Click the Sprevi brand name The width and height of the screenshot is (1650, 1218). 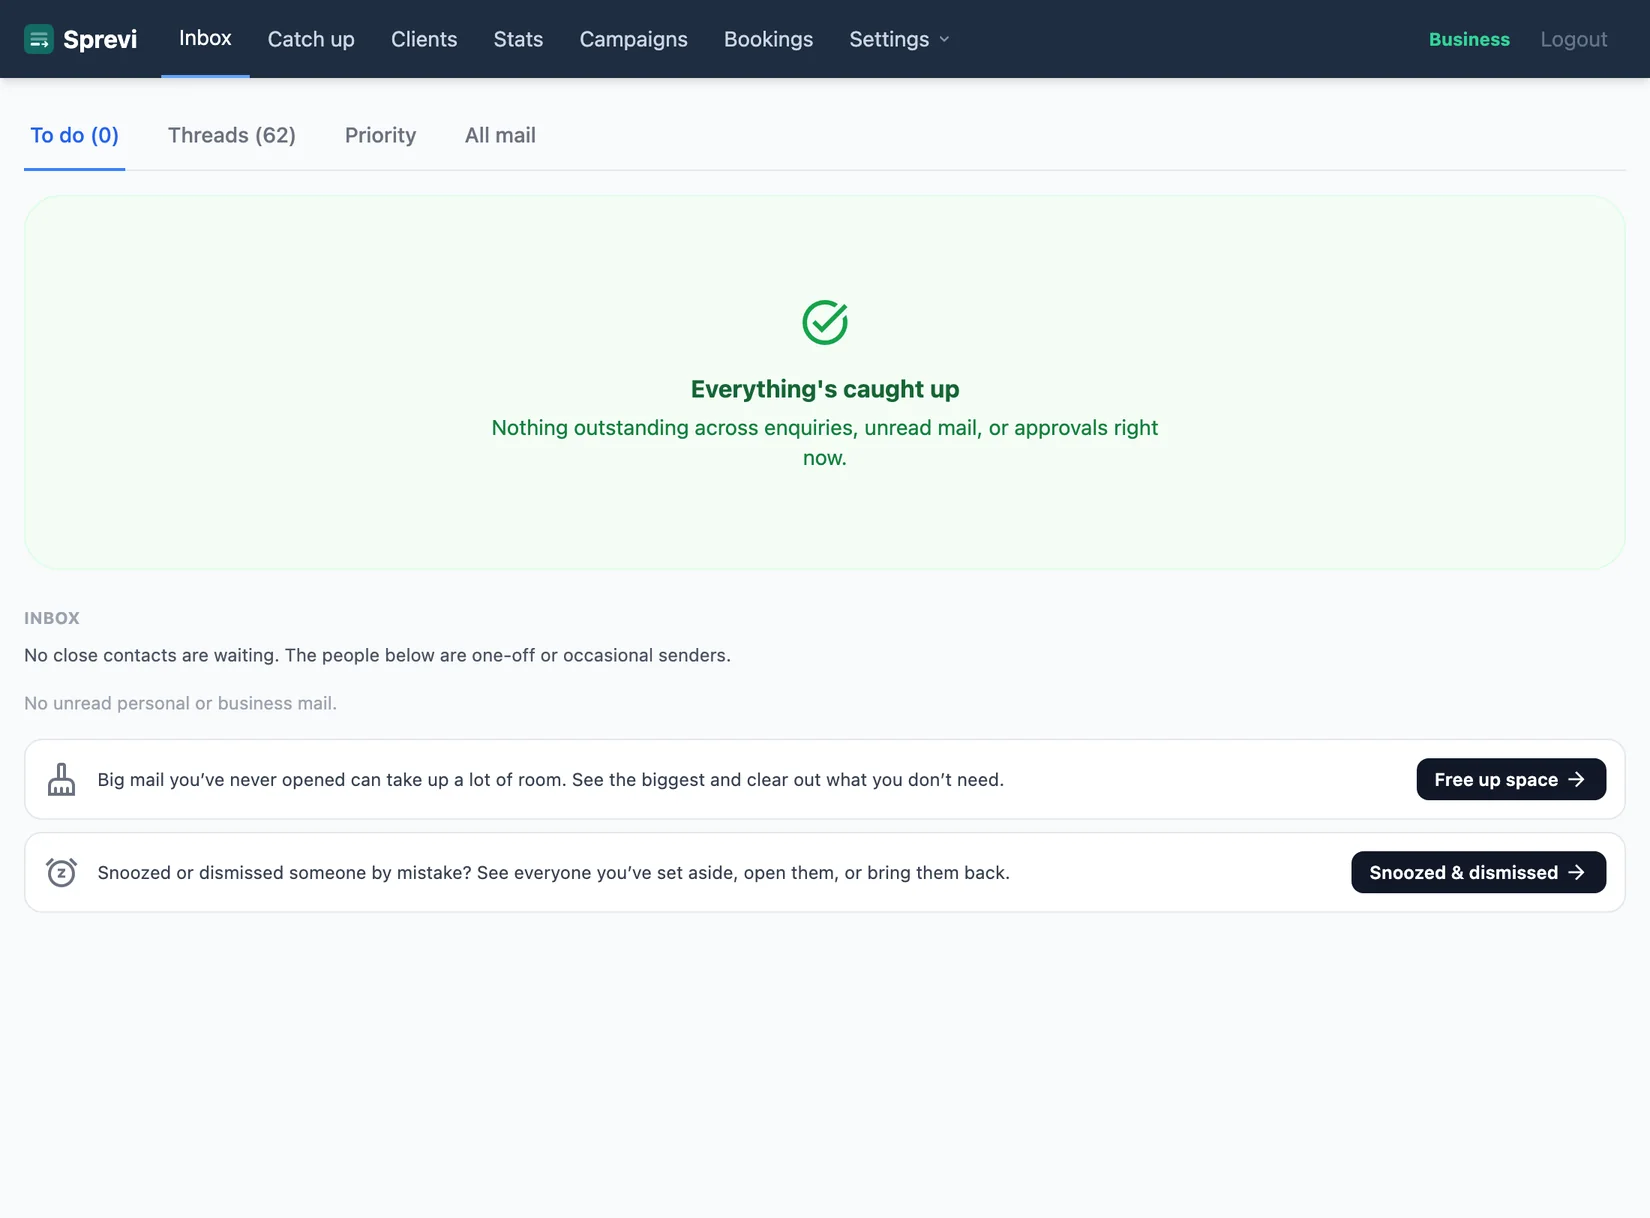100,39
